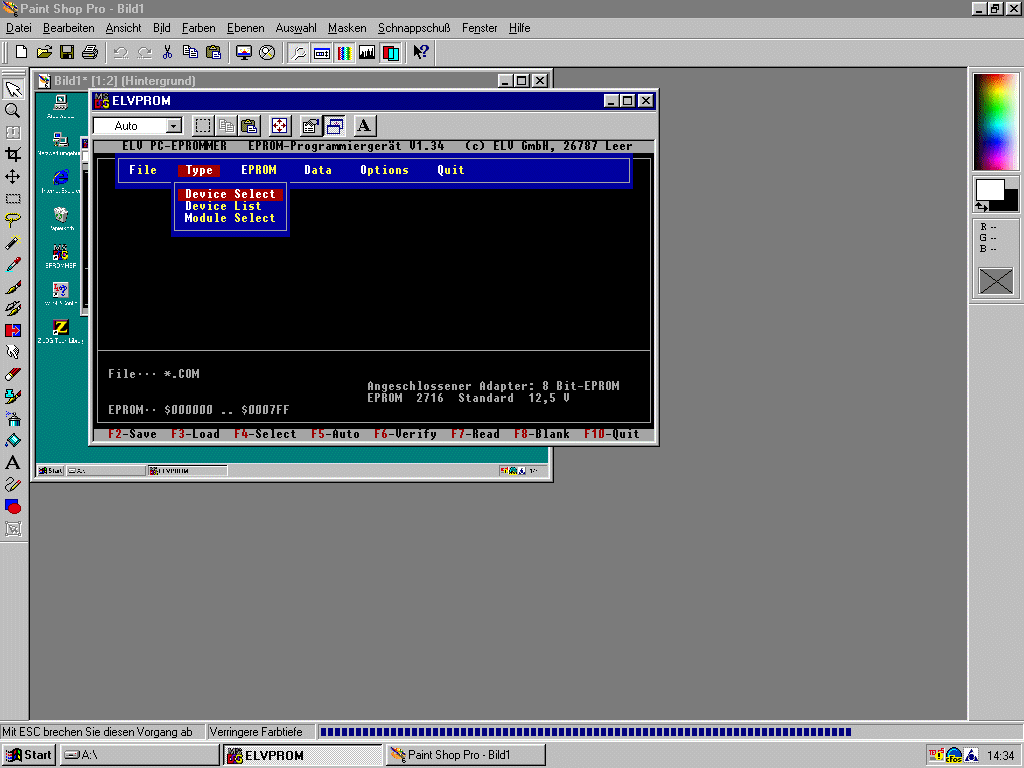Viewport: 1024px width, 768px height.
Task: Select the Magic Wand tool
Action: click(13, 242)
